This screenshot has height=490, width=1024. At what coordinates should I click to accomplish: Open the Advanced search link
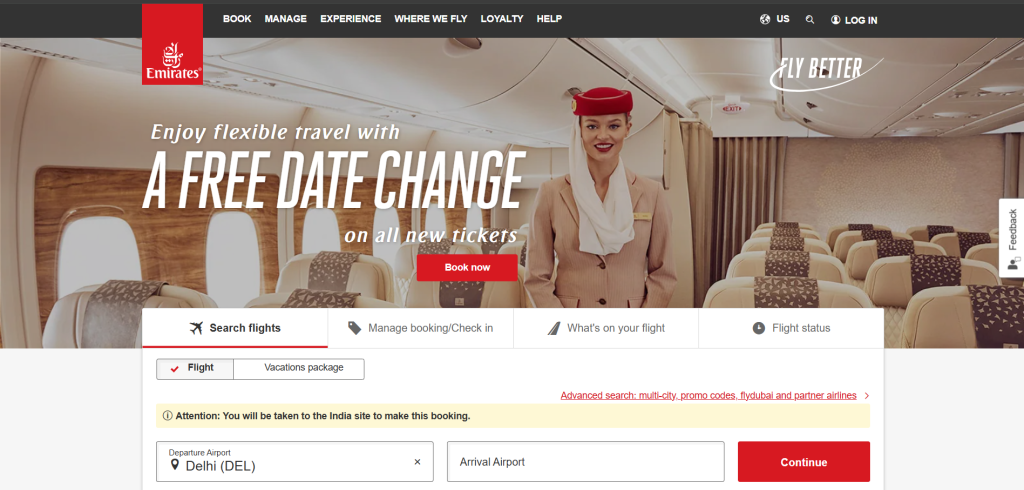709,395
